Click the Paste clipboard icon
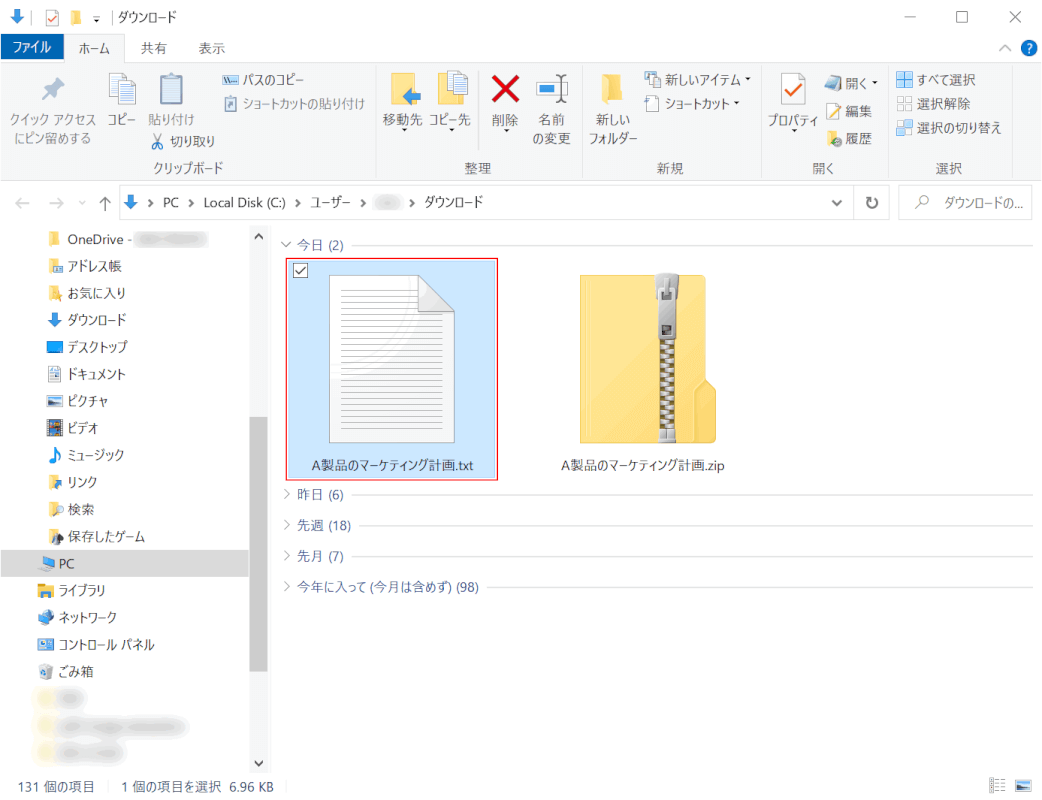The height and width of the screenshot is (800, 1042). 171,89
